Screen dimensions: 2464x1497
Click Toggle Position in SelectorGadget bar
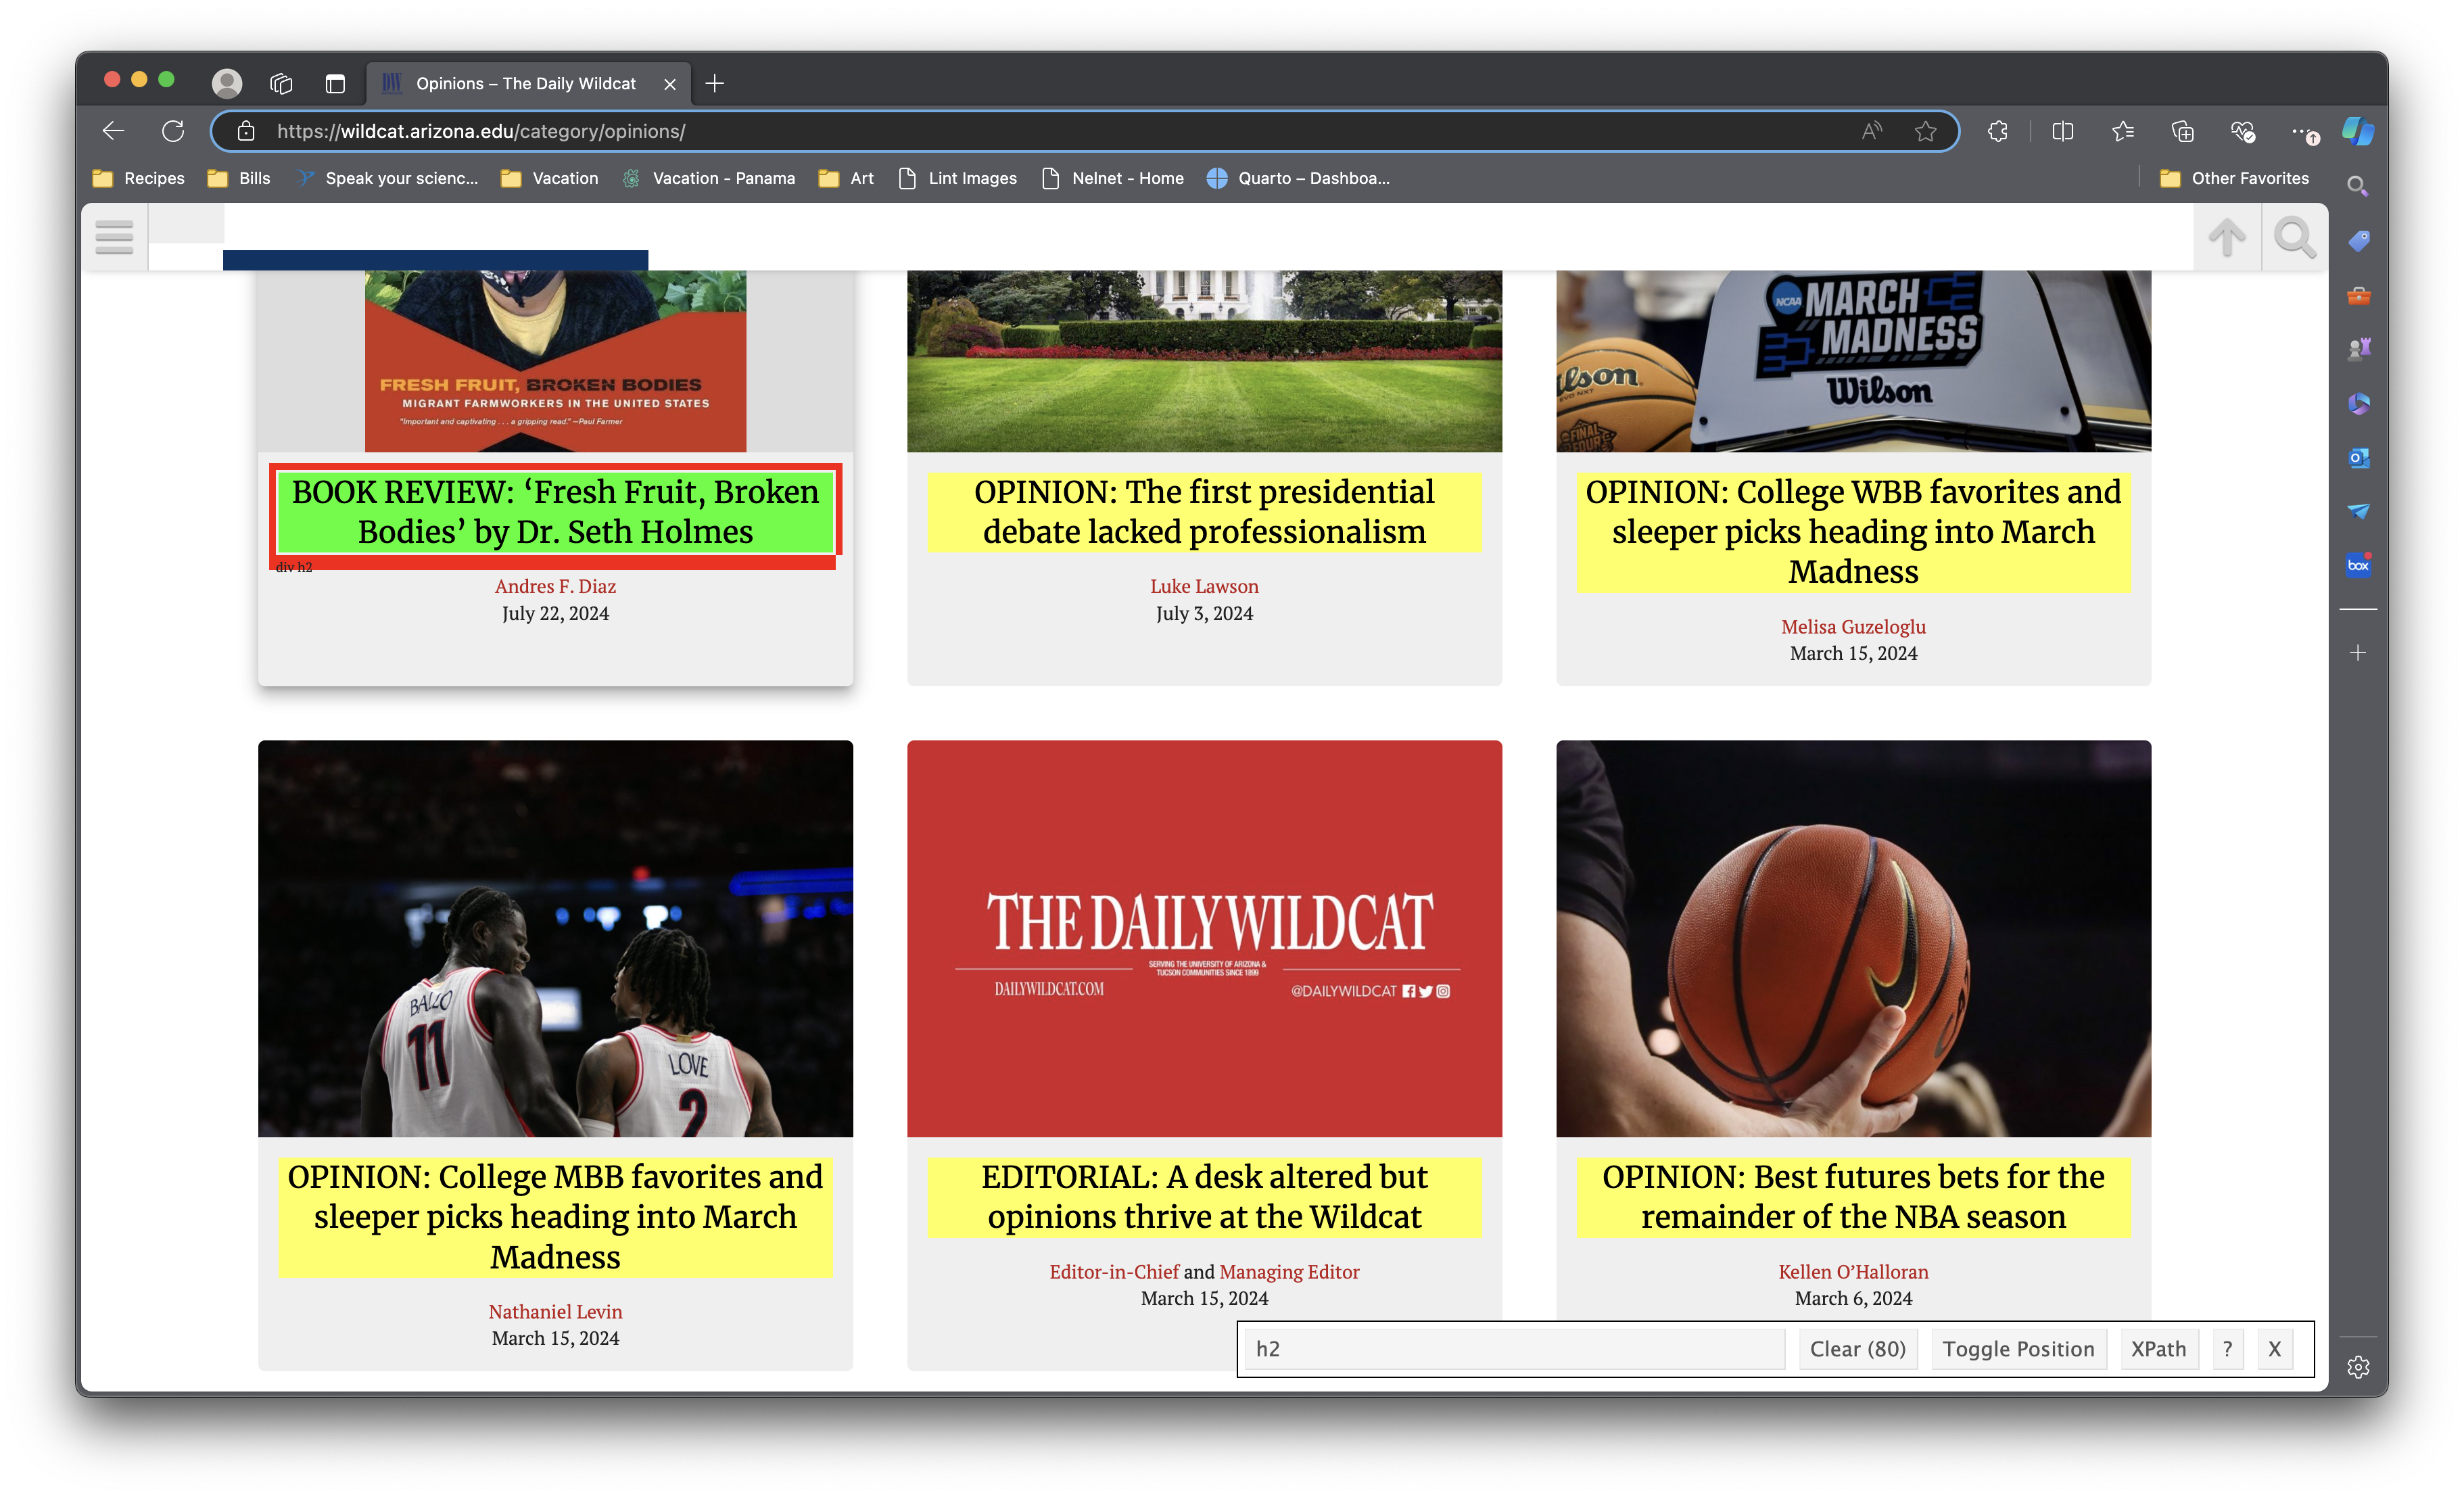(x=2018, y=1349)
